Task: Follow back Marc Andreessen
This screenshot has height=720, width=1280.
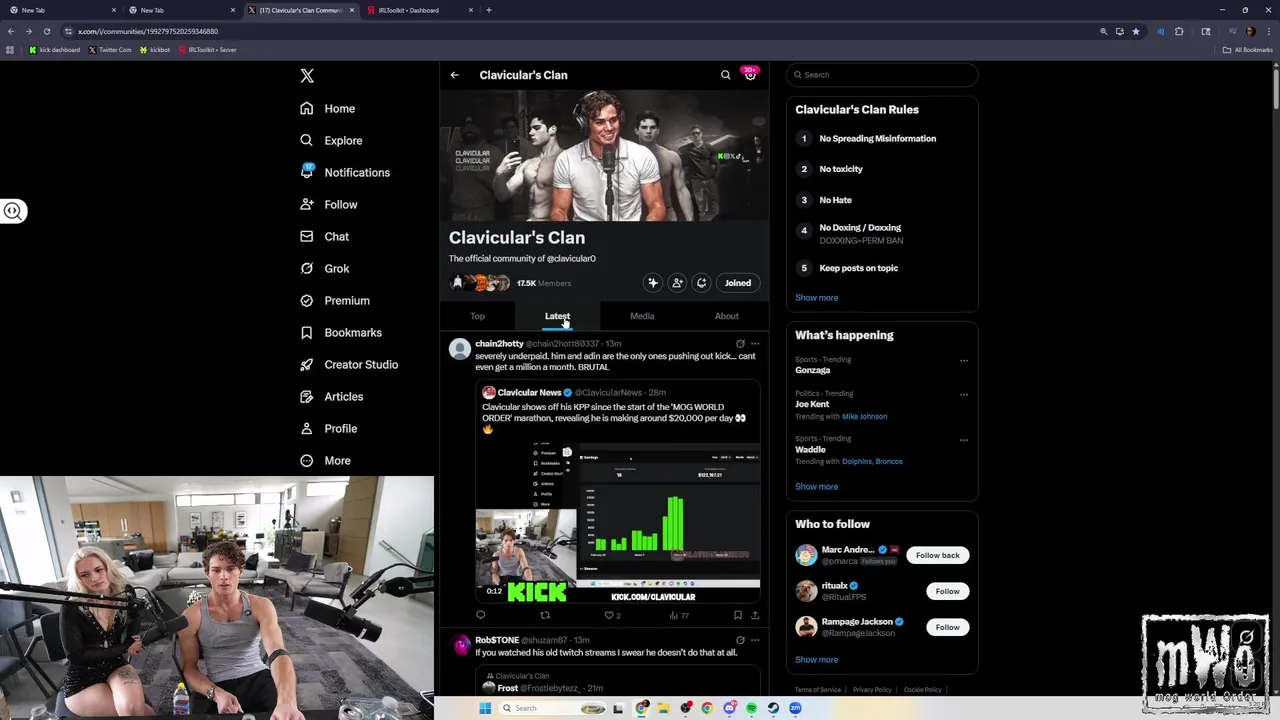Action: [937, 555]
